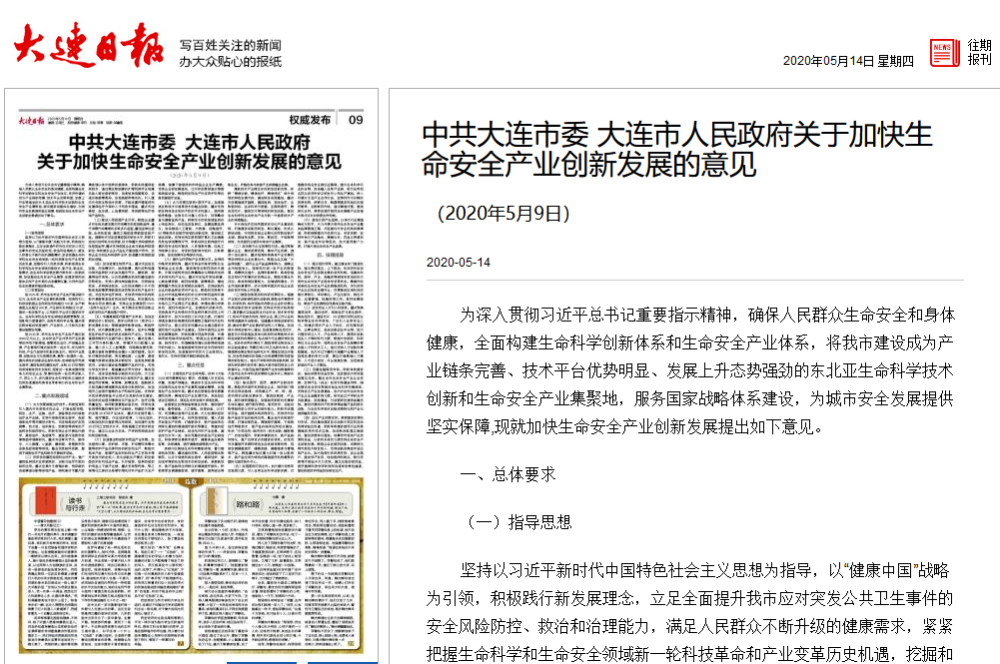This screenshot has width=1000, height=664.
Task: Click page number 09 in the page preview
Action: pyautogui.click(x=355, y=120)
